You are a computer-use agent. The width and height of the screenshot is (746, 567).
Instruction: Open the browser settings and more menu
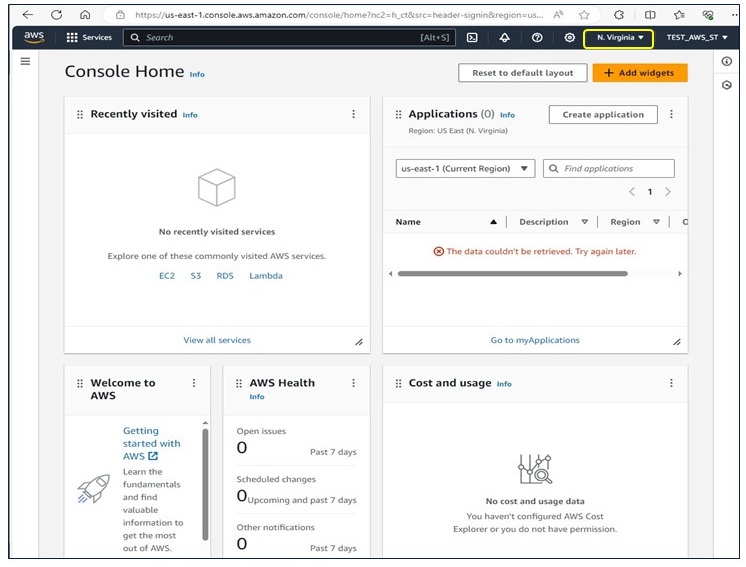735,15
